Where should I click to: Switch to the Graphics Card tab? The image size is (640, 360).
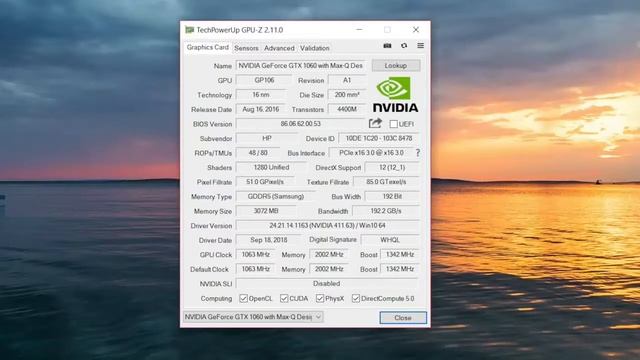tap(208, 47)
